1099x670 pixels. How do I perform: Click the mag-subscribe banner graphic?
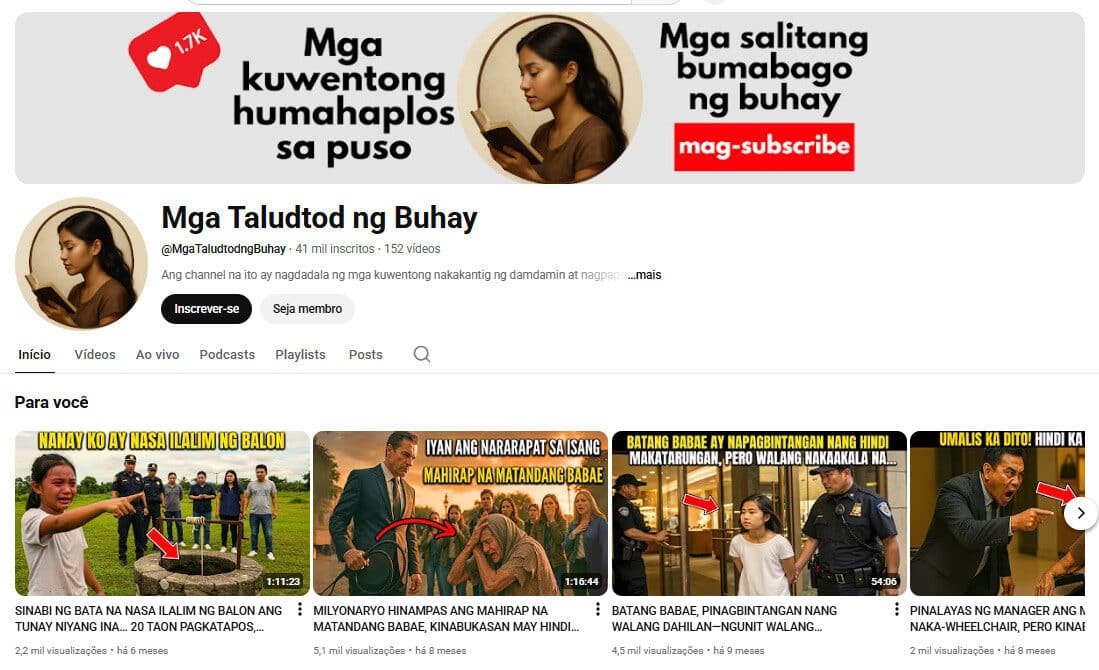tap(764, 146)
